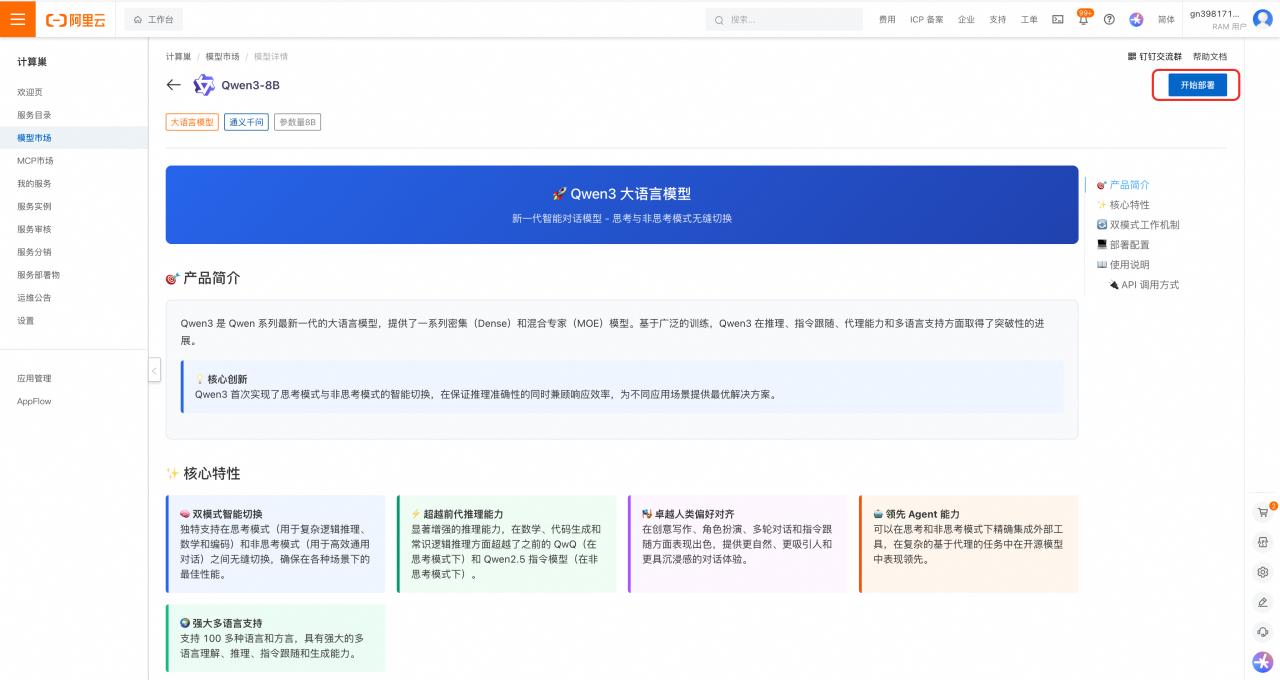This screenshot has height=680, width=1280.
Task: Open AI assistant icon in top bar
Action: click(x=1136, y=19)
